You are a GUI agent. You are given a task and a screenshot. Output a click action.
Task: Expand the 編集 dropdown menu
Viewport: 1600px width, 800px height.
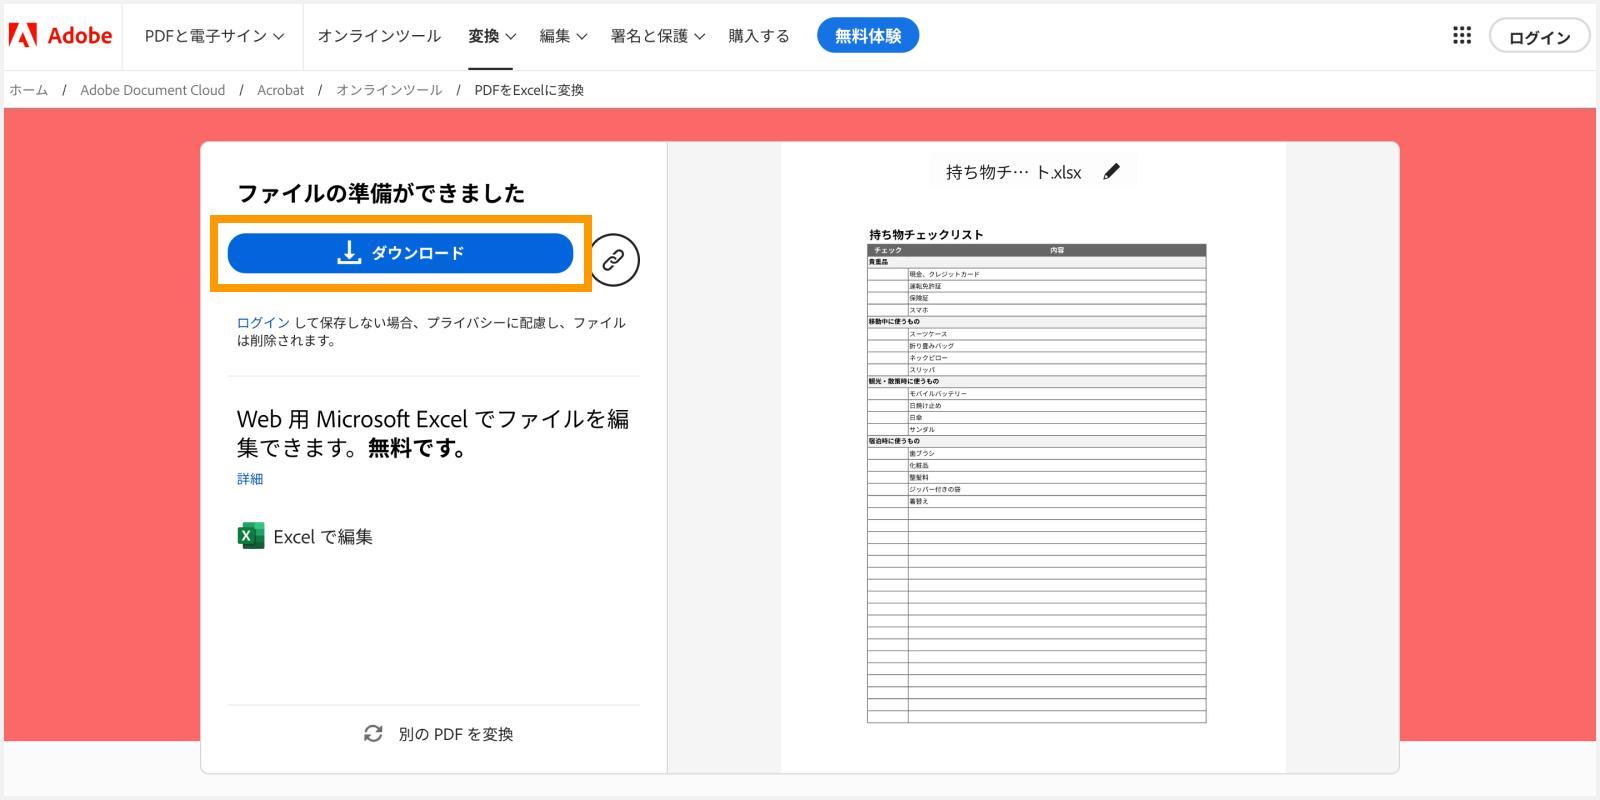point(563,36)
